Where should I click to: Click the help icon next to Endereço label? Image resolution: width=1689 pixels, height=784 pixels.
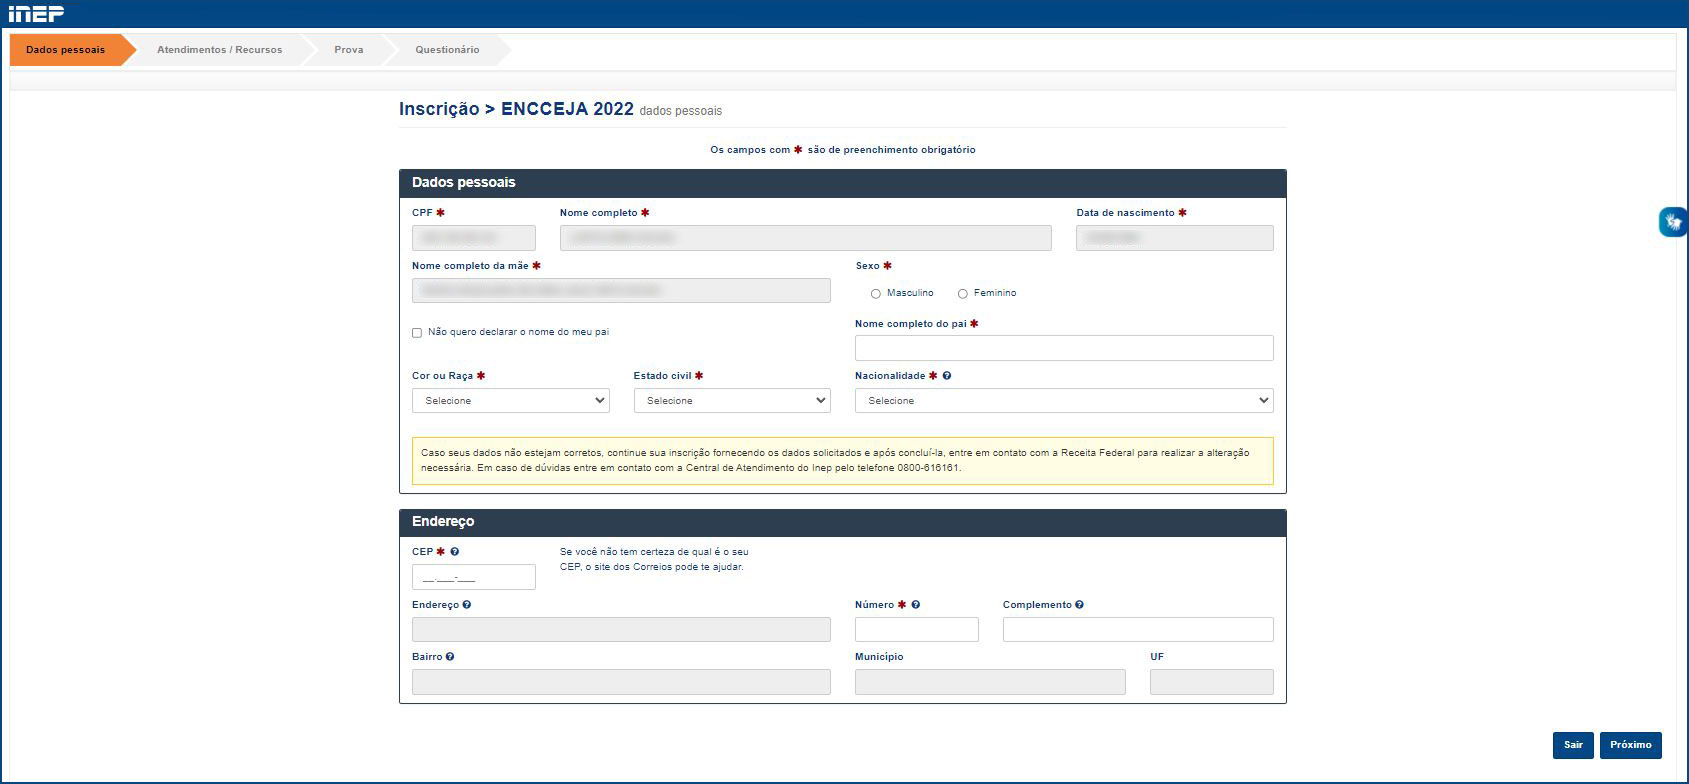point(467,605)
